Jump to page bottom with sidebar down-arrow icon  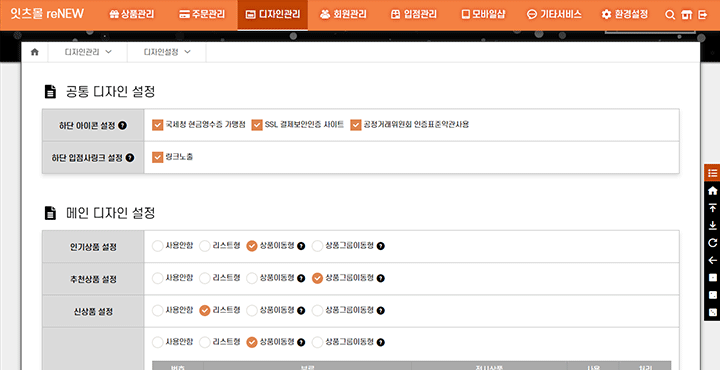tap(712, 225)
